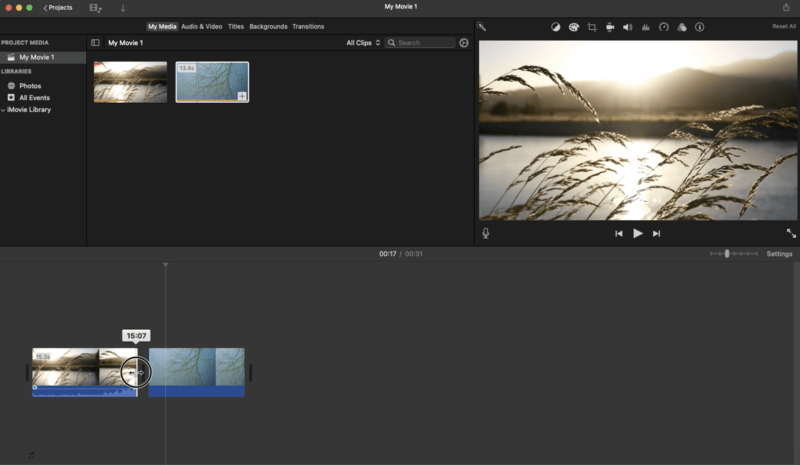Viewport: 800px width, 465px height.
Task: Collapse the iMovie Library chevron
Action: [3, 110]
